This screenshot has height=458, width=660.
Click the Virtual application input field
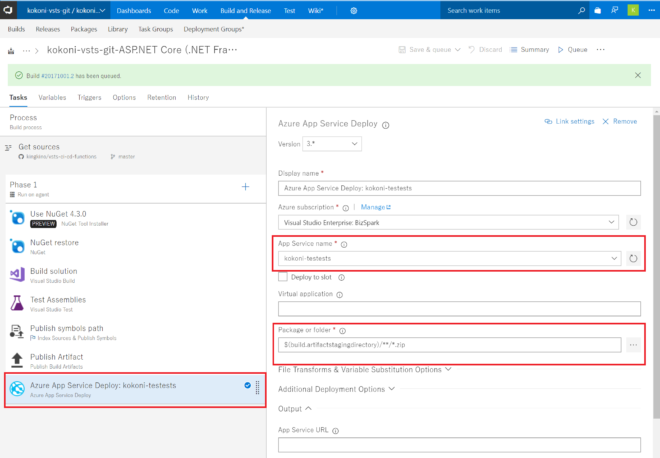pos(459,309)
